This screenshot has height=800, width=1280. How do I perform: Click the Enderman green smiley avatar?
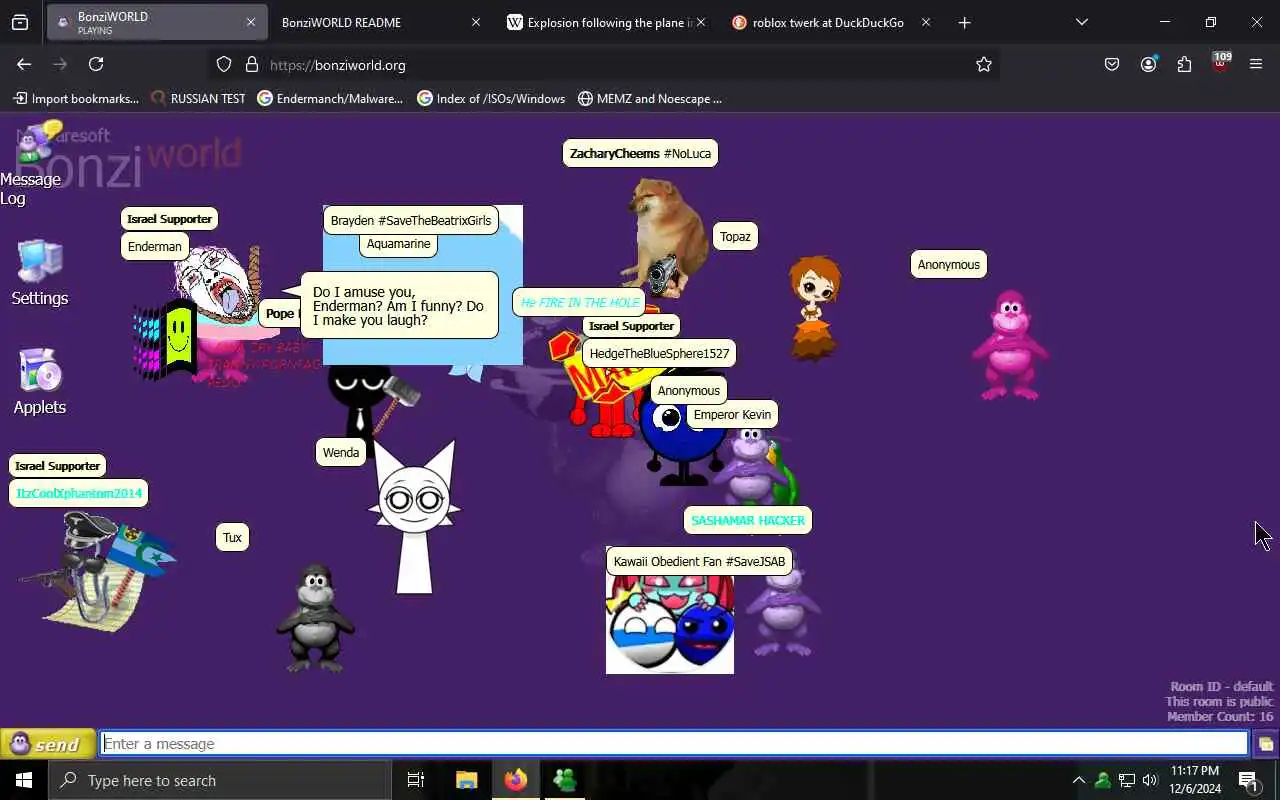coord(178,340)
